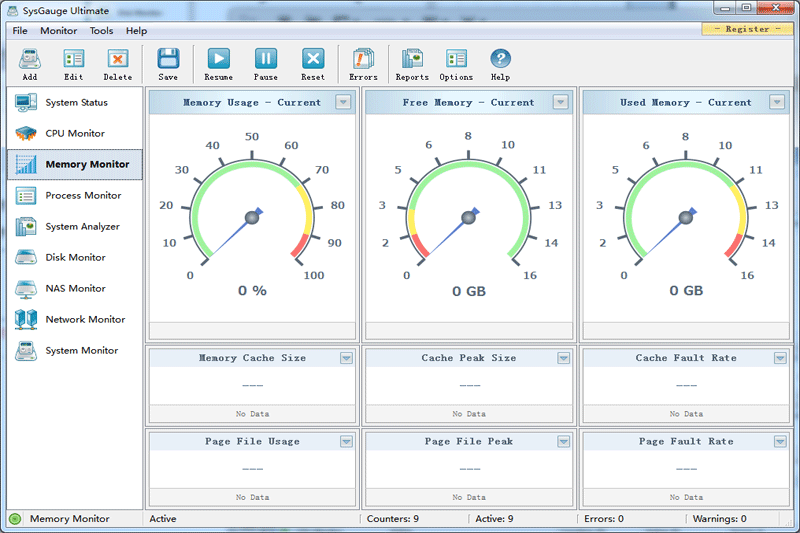The image size is (800, 533).
Task: Reset counters with the Reset icon
Action: pos(313,59)
